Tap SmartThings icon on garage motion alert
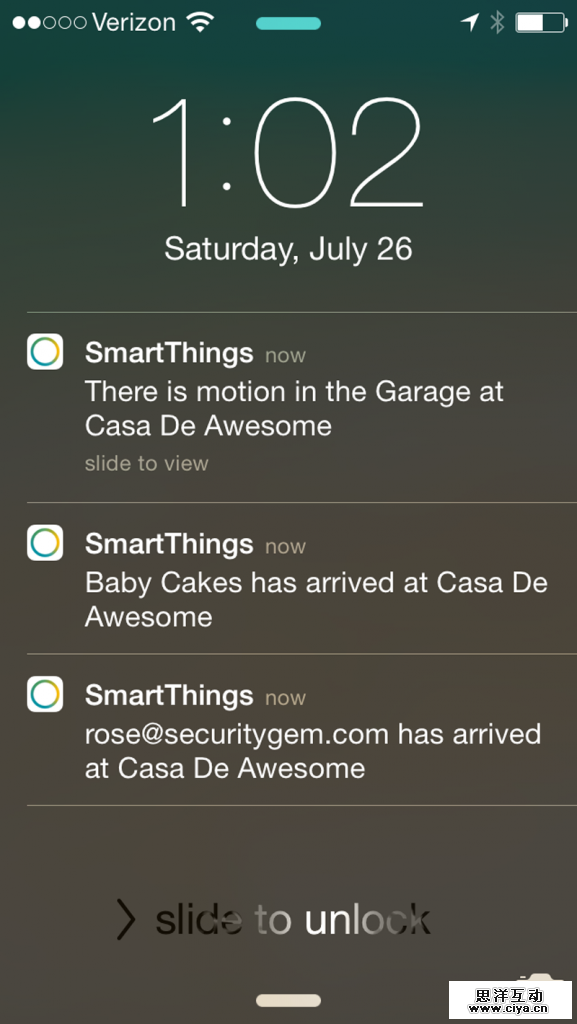 coord(45,352)
